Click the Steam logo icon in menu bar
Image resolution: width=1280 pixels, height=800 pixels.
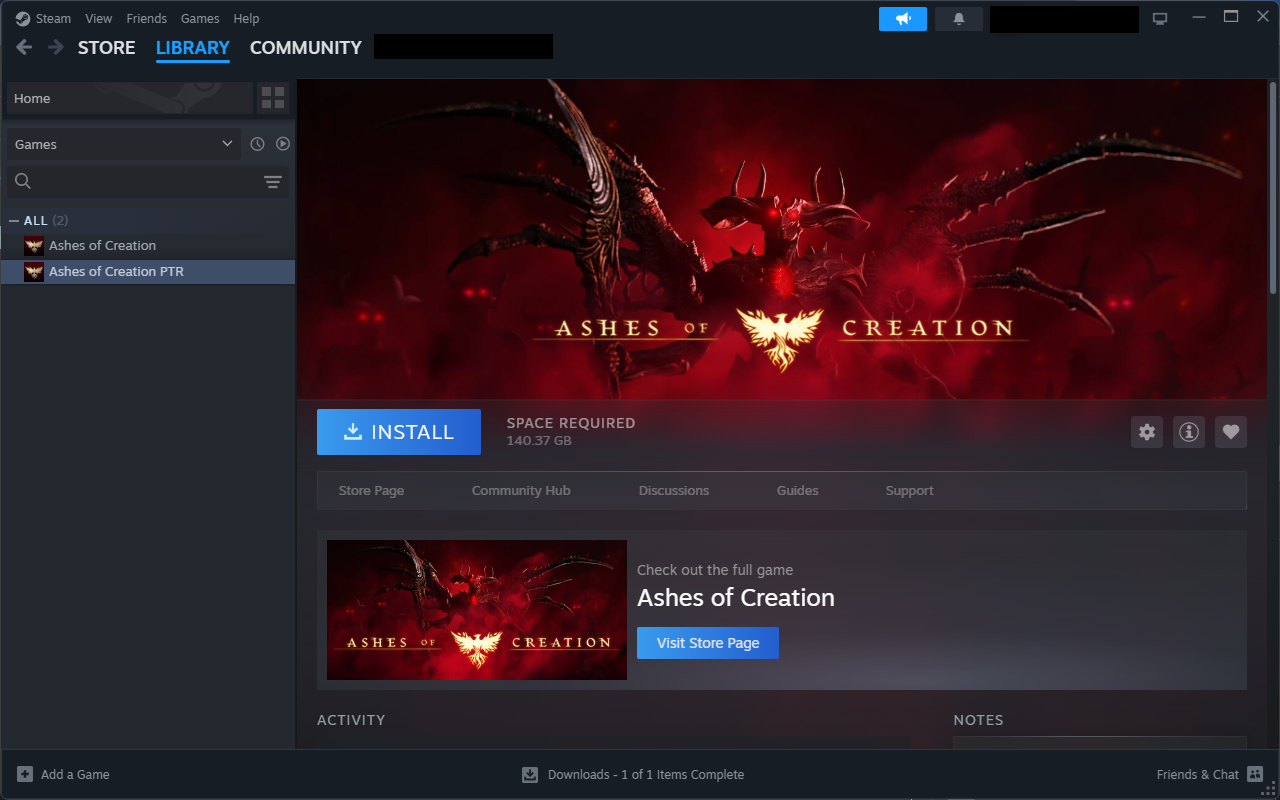[x=23, y=18]
